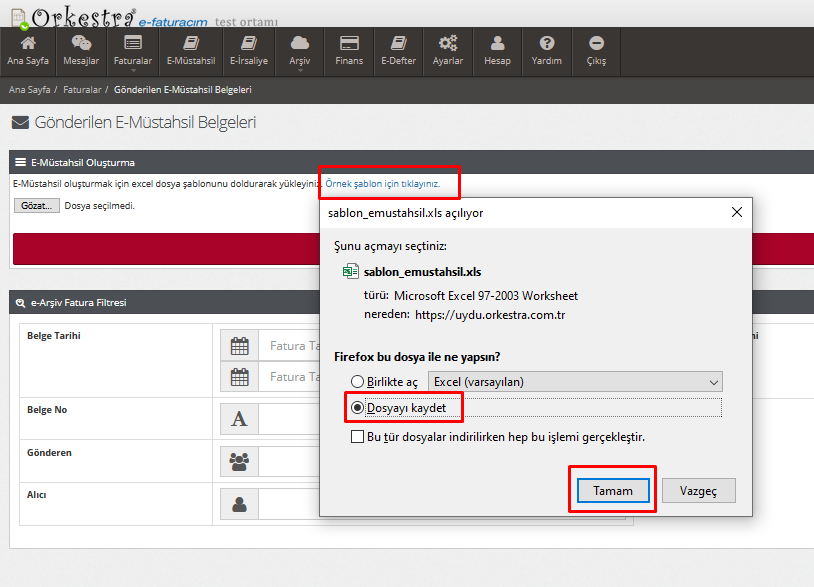This screenshot has width=814, height=587.
Task: Expand the Faturalar menu dropdown
Action: click(133, 52)
